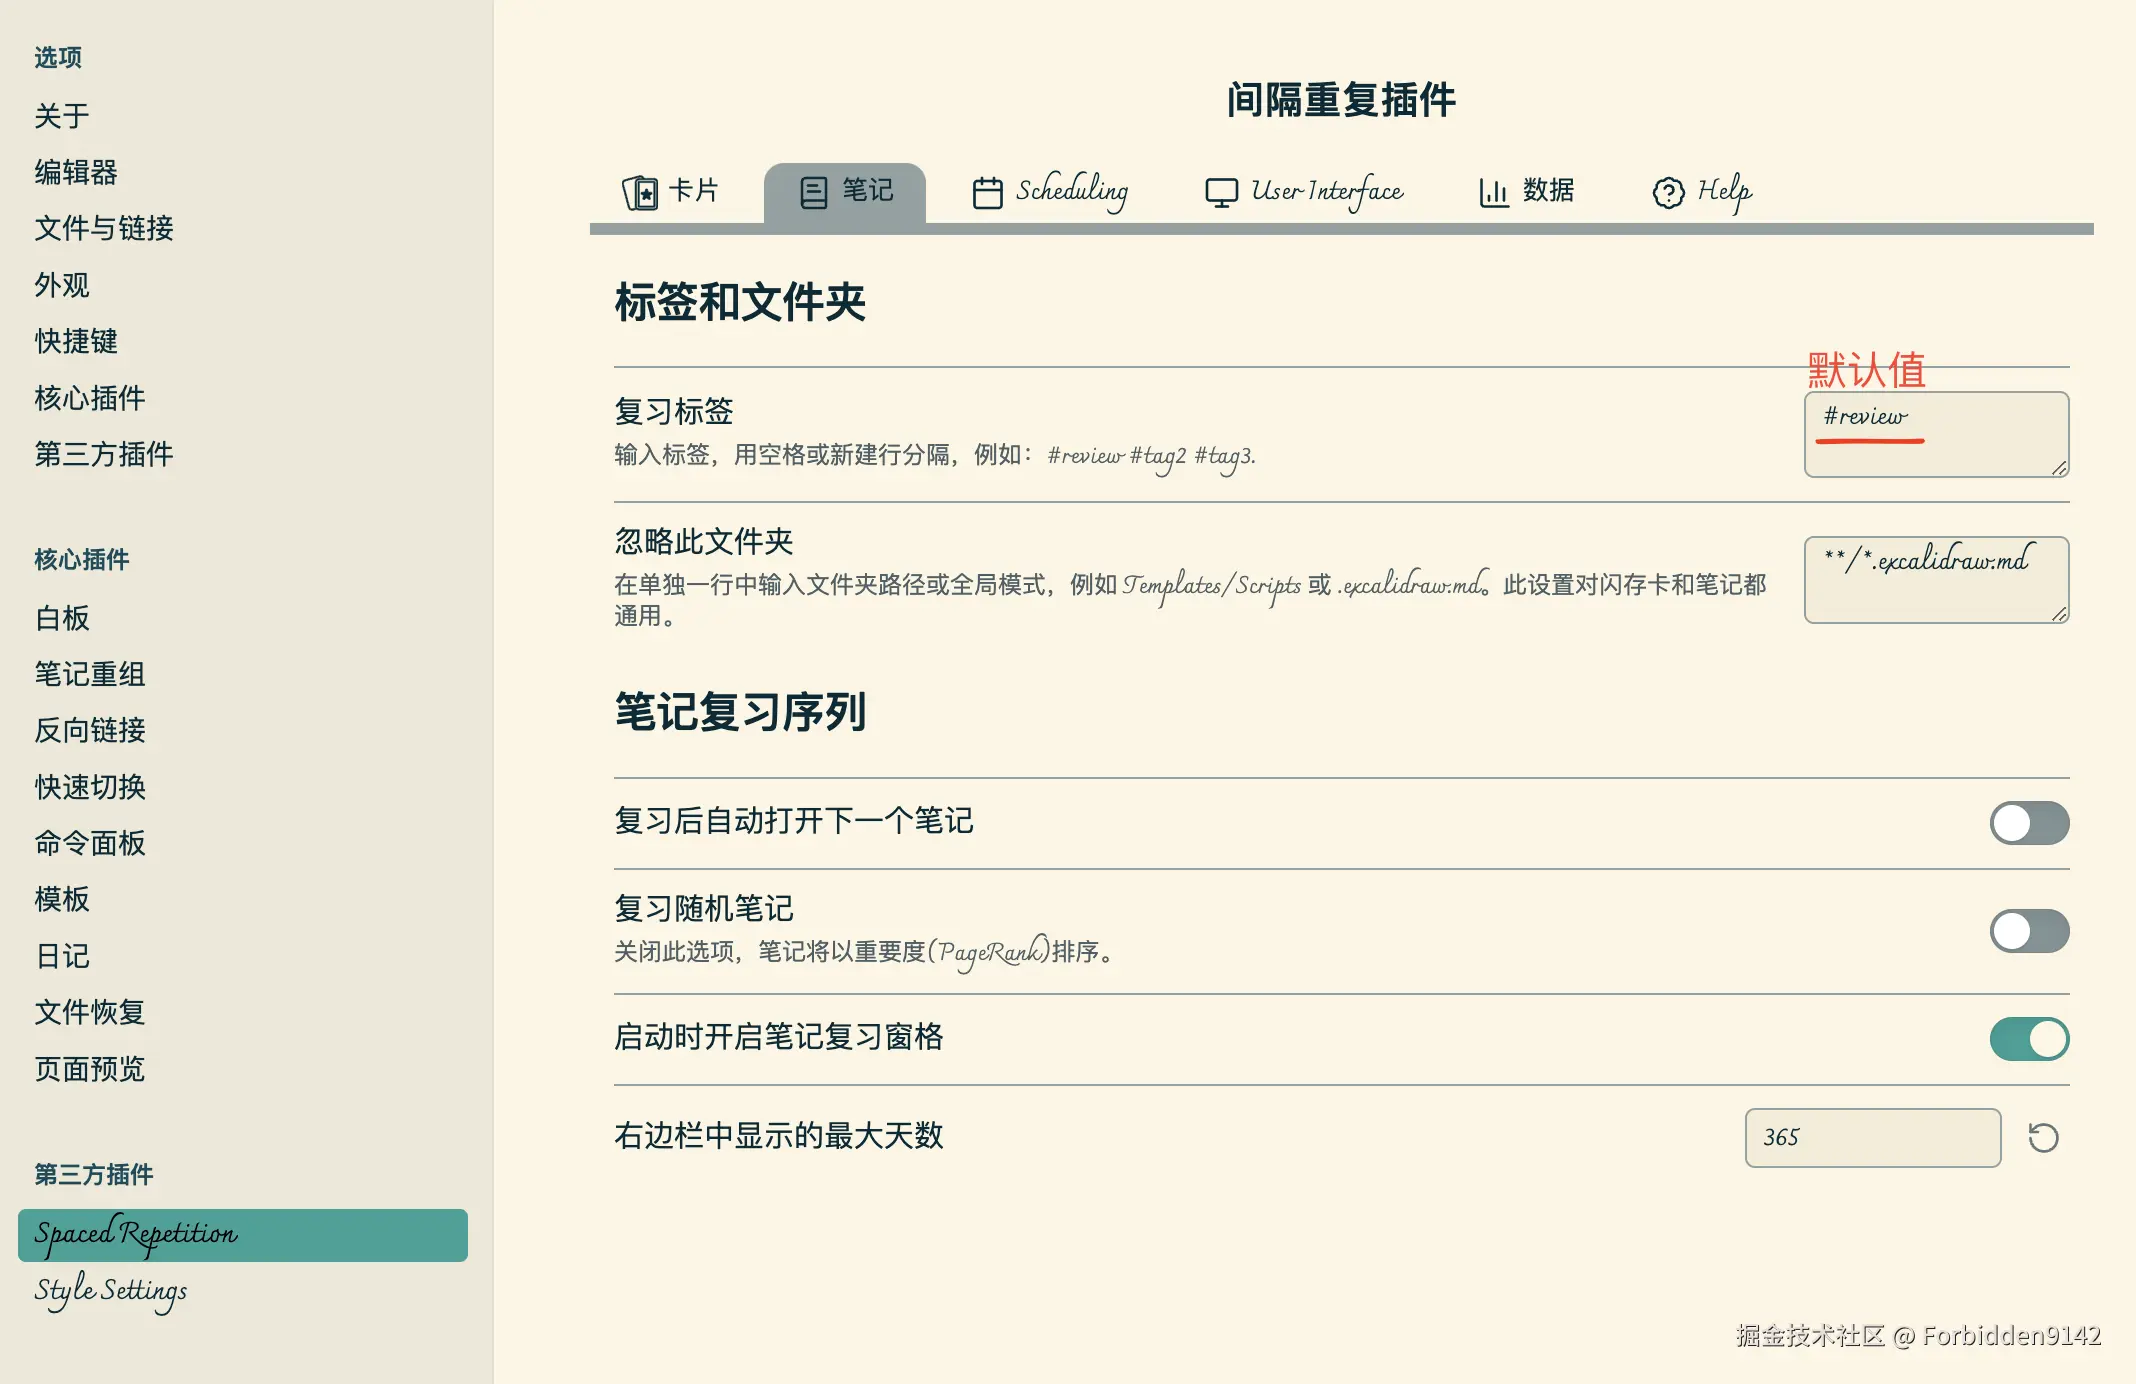2136x1384 pixels.
Task: Disable the 启动时开启笔记复习窗格 toggle
Action: tap(2028, 1038)
